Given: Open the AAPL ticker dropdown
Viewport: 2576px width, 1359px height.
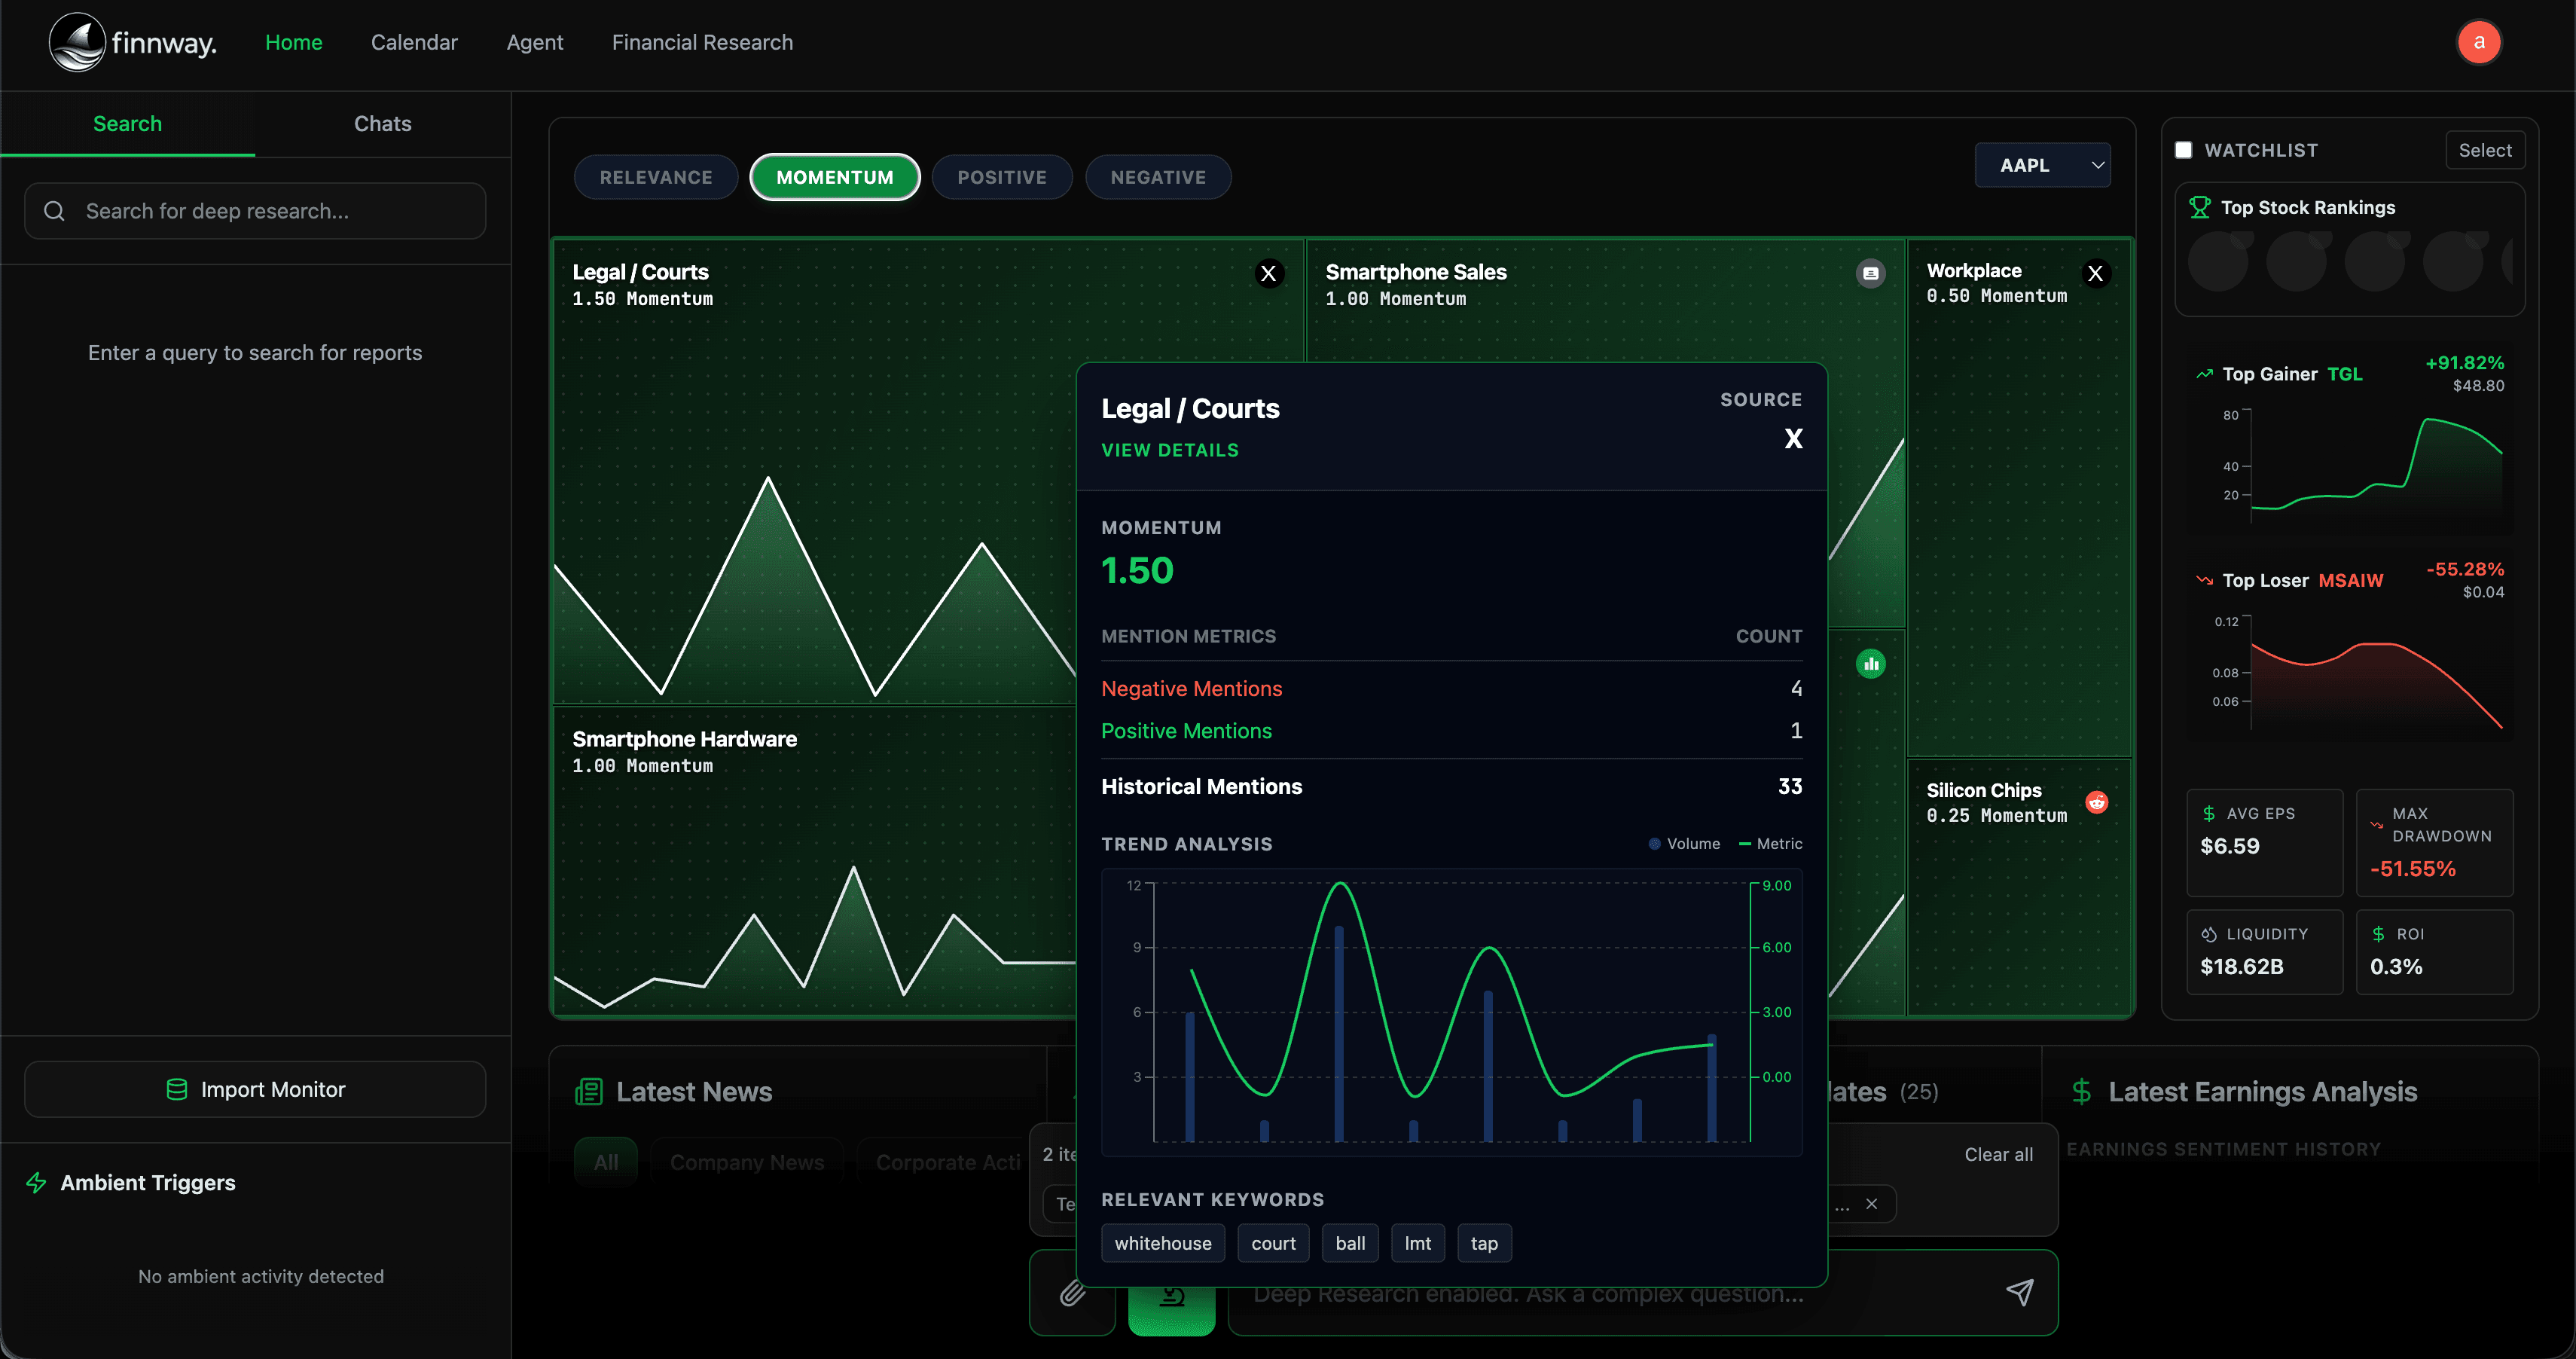Looking at the screenshot, I should coord(2042,165).
